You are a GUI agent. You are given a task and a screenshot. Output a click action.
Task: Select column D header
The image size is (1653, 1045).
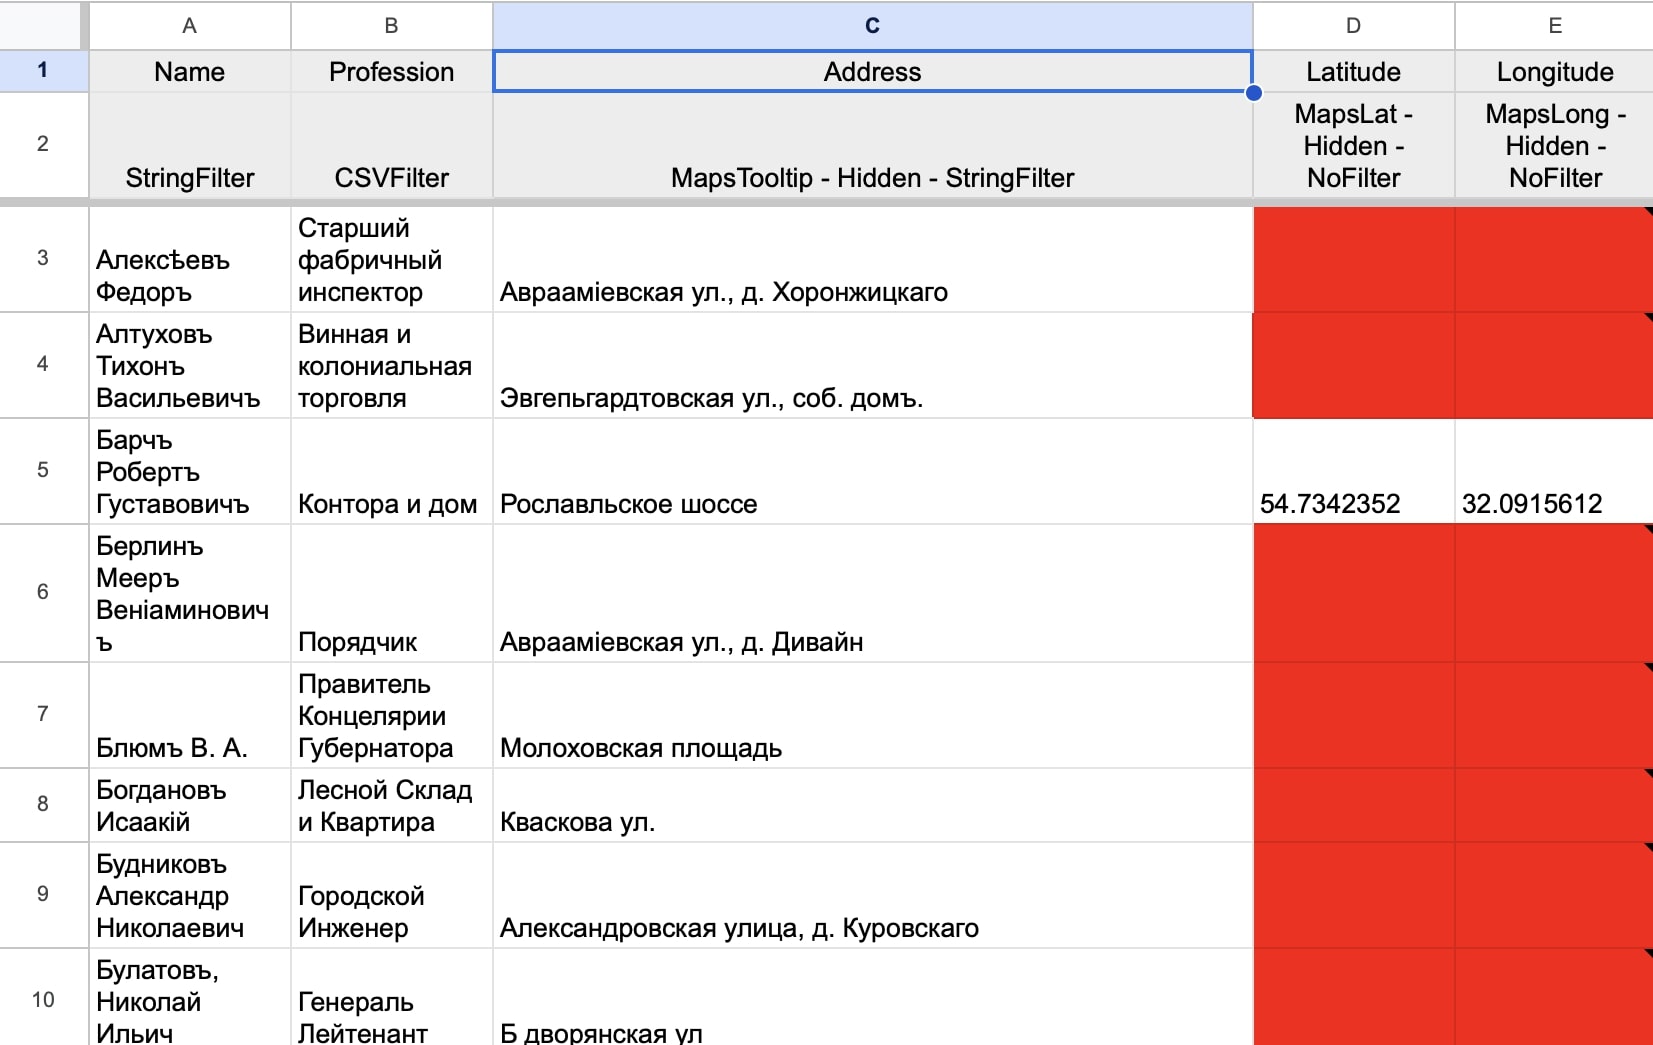click(x=1353, y=25)
